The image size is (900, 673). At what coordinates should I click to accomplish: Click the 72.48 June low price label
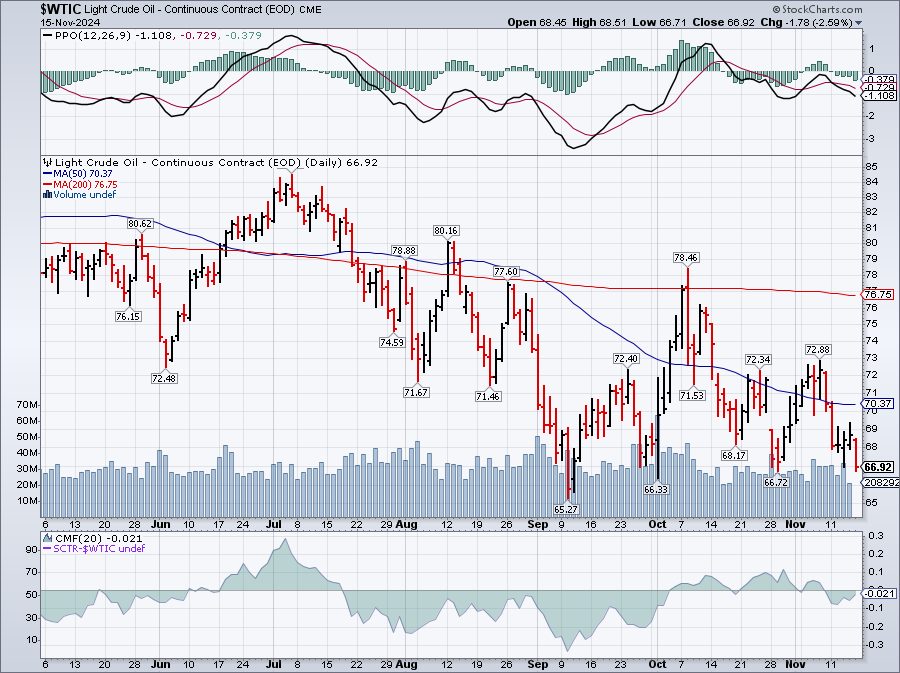[165, 378]
